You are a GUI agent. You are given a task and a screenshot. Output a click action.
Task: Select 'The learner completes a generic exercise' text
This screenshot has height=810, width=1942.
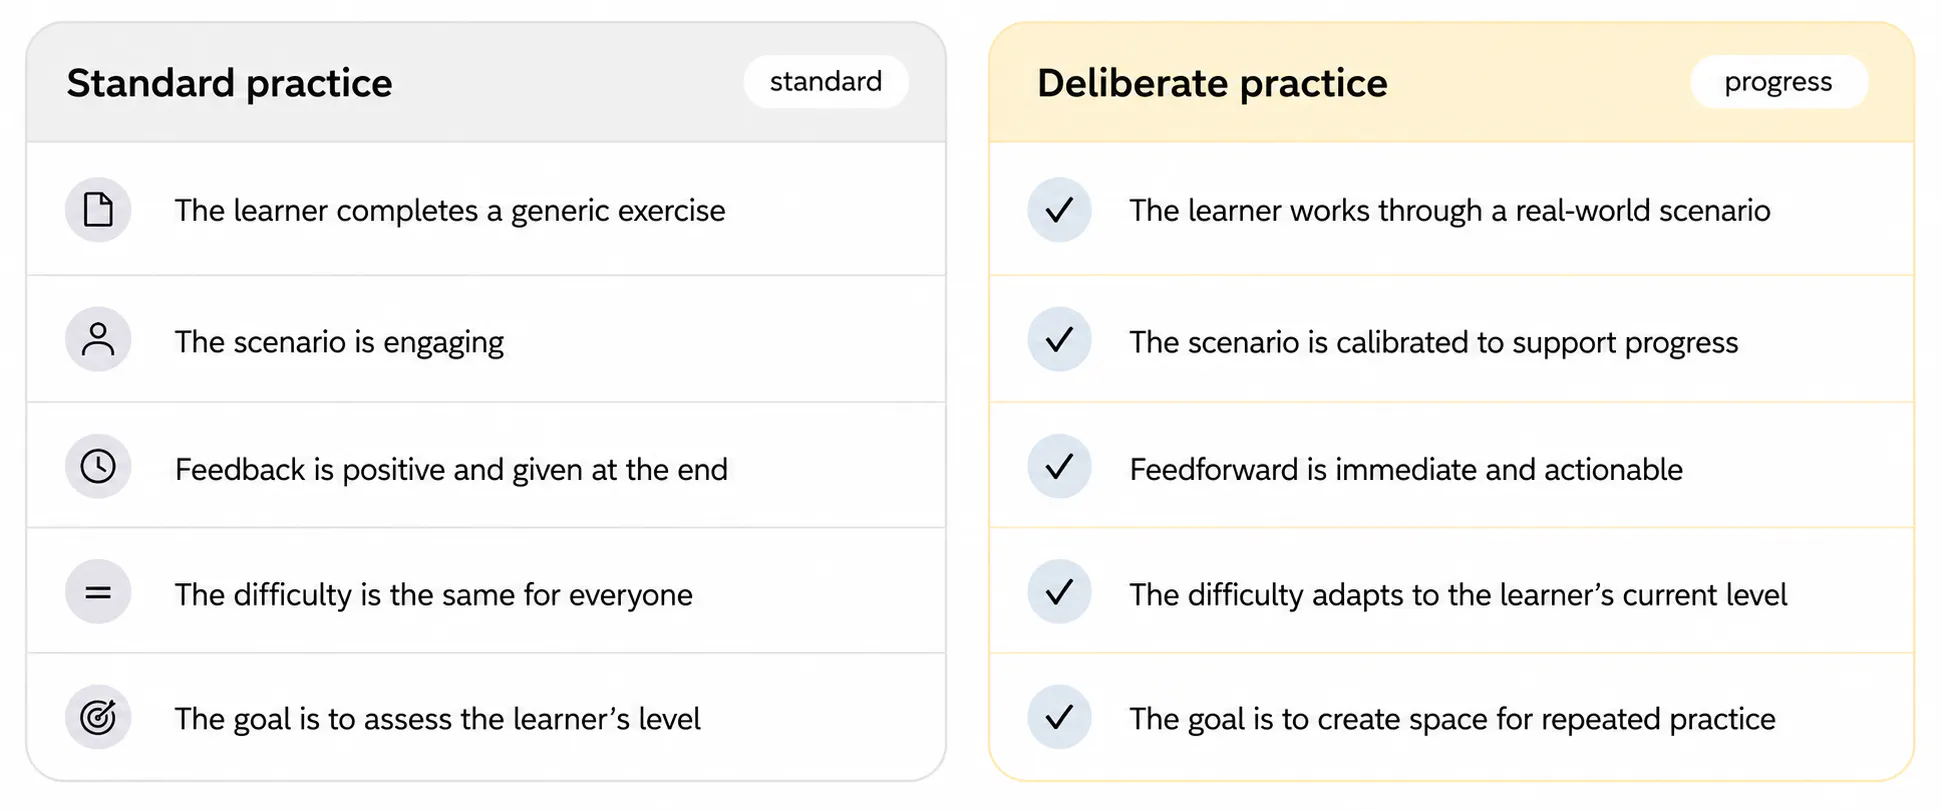coord(450,211)
